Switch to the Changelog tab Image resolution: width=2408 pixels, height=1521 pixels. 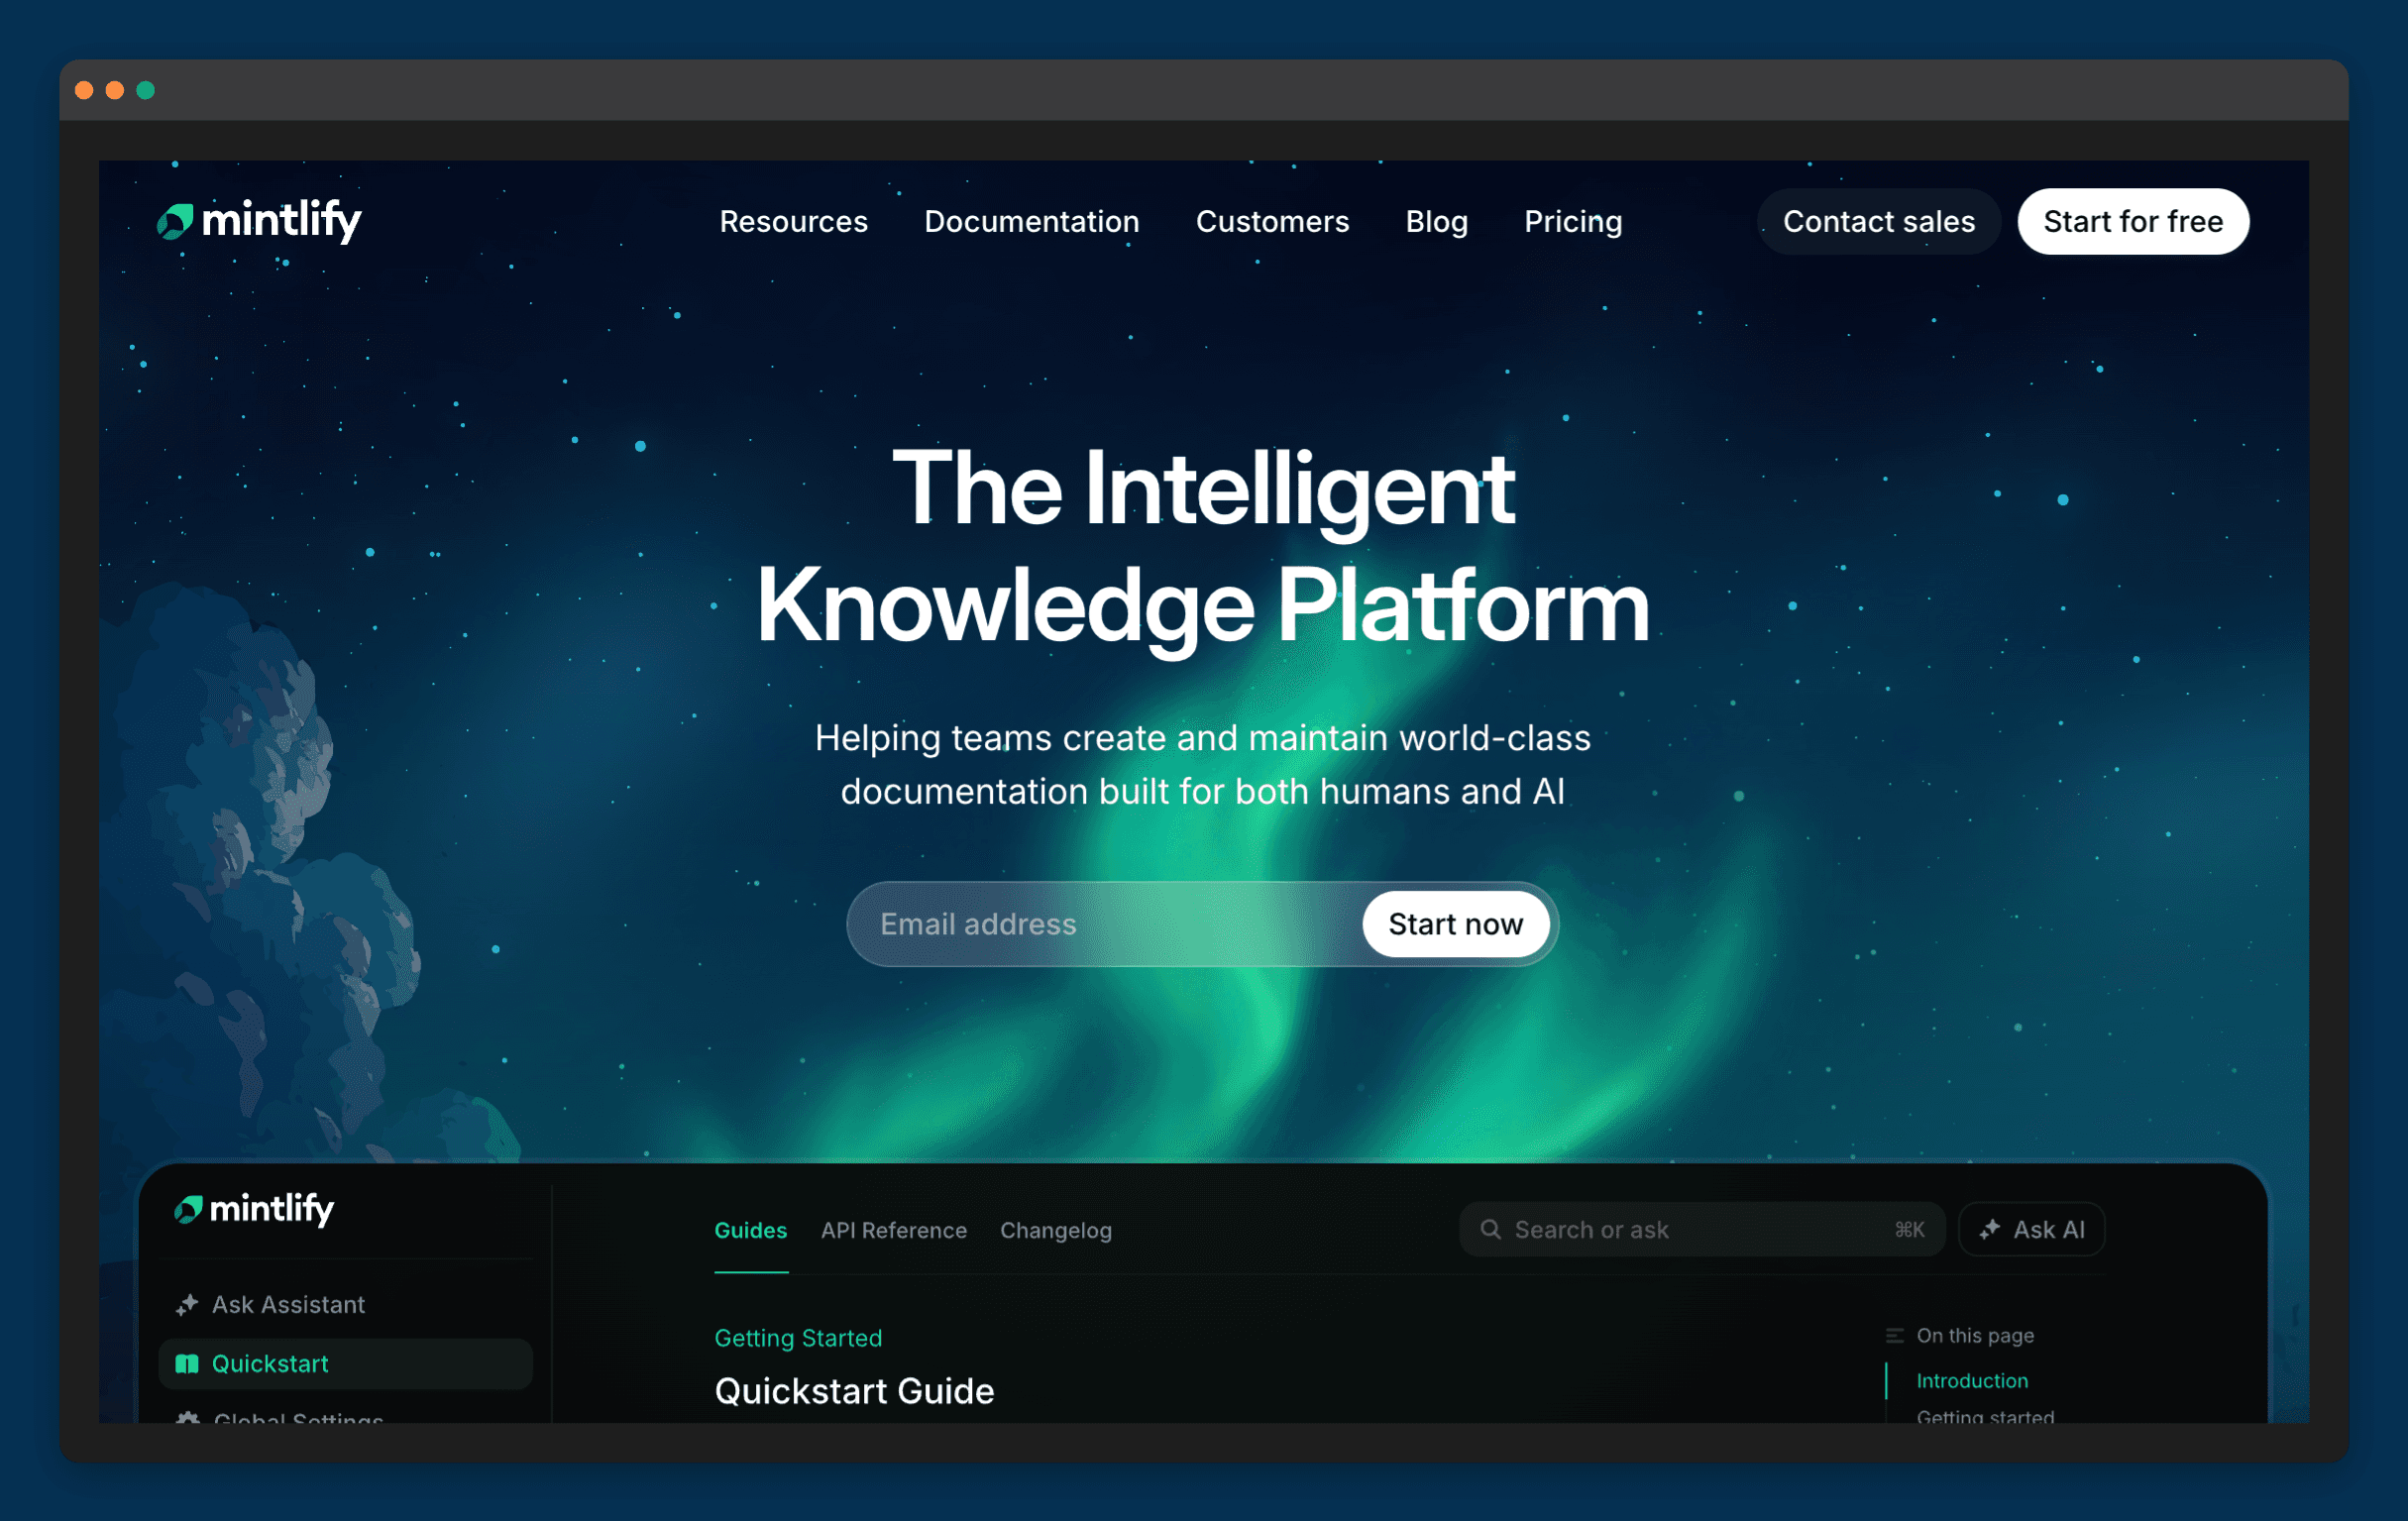[1055, 1230]
